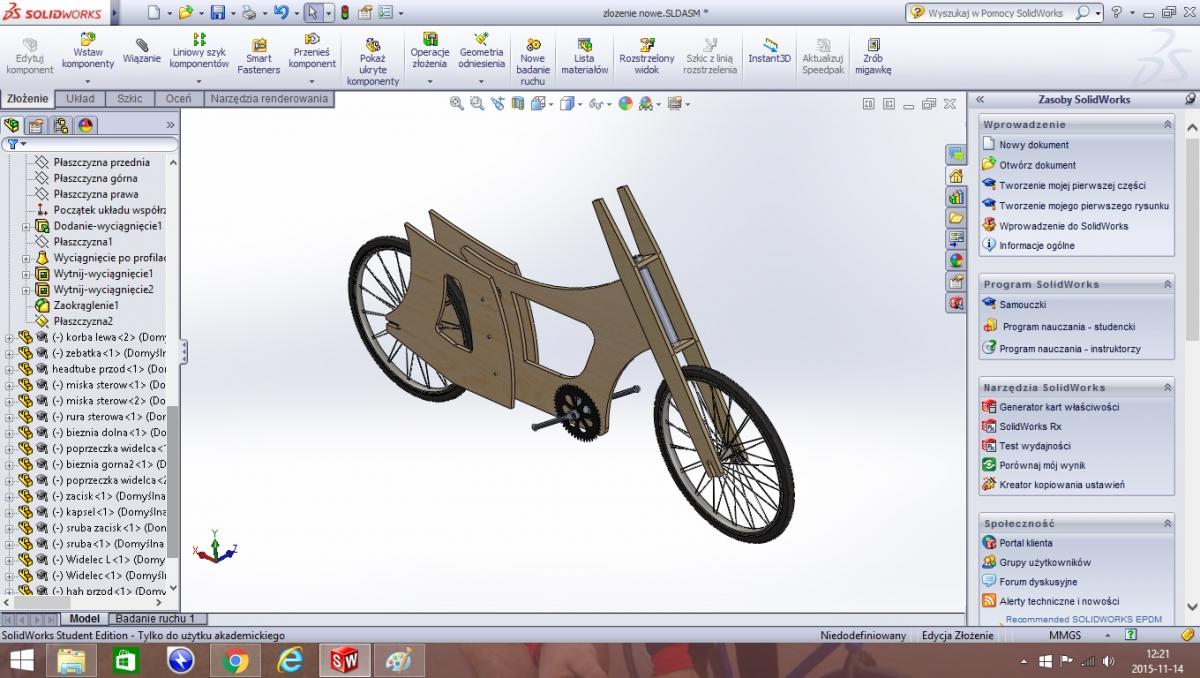This screenshot has width=1200, height=678.
Task: Switch to Badanie ruchu 1 tab
Action: [x=155, y=619]
